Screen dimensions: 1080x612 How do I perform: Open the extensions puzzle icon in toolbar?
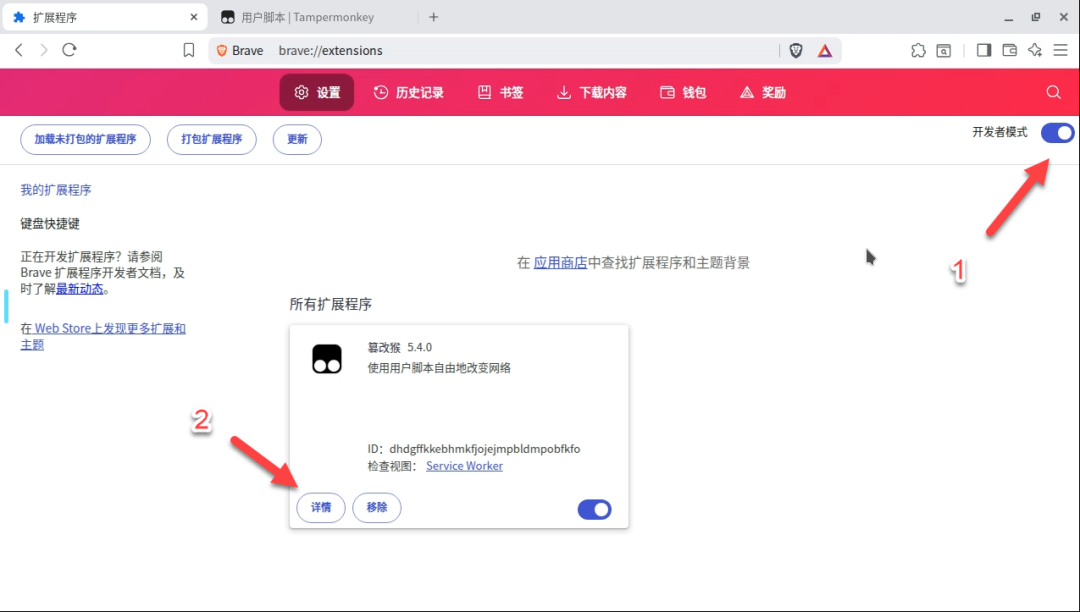coord(918,50)
